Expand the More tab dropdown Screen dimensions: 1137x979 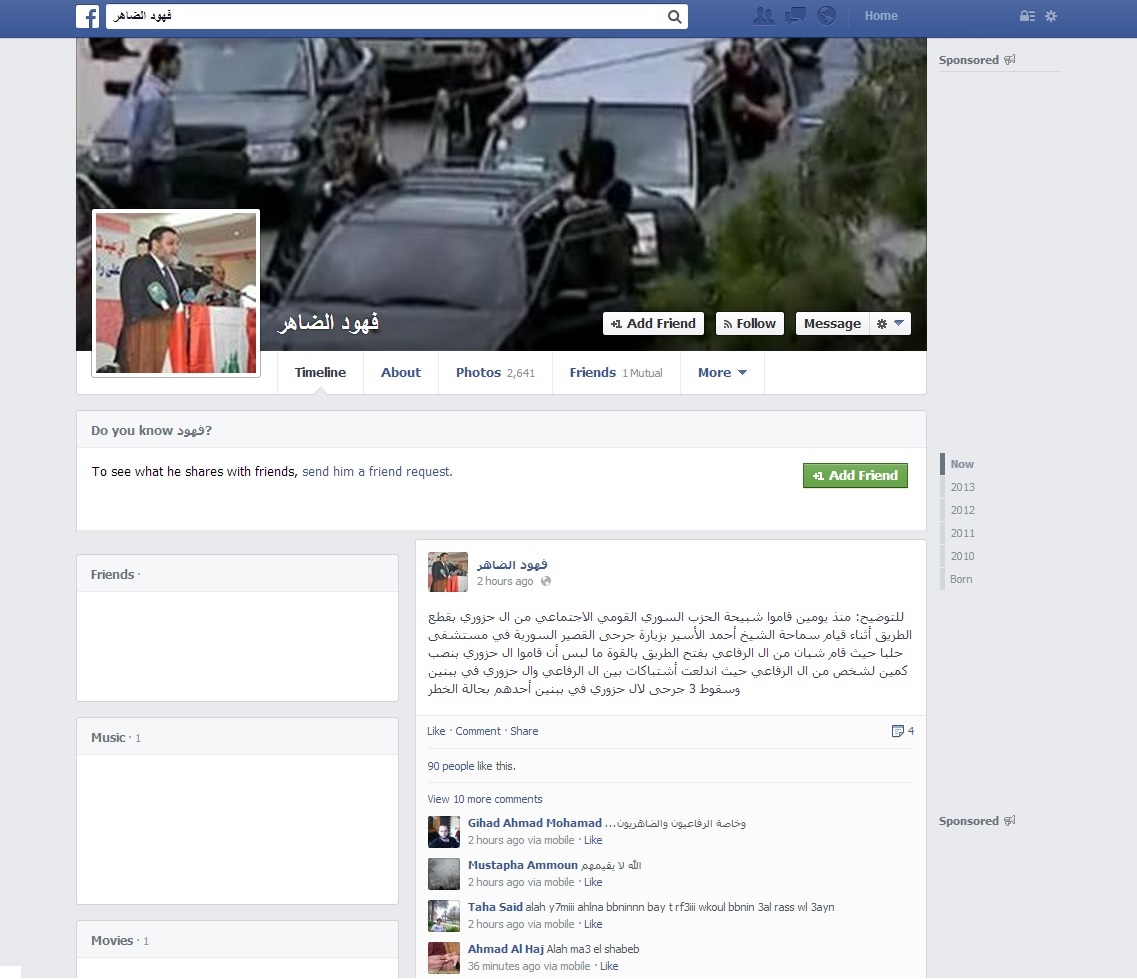point(722,373)
